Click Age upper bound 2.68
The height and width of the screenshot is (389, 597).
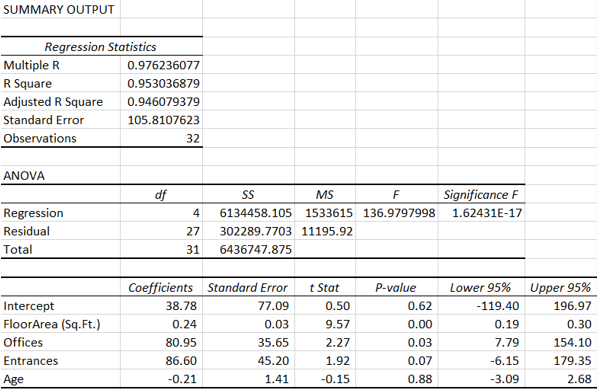point(579,379)
